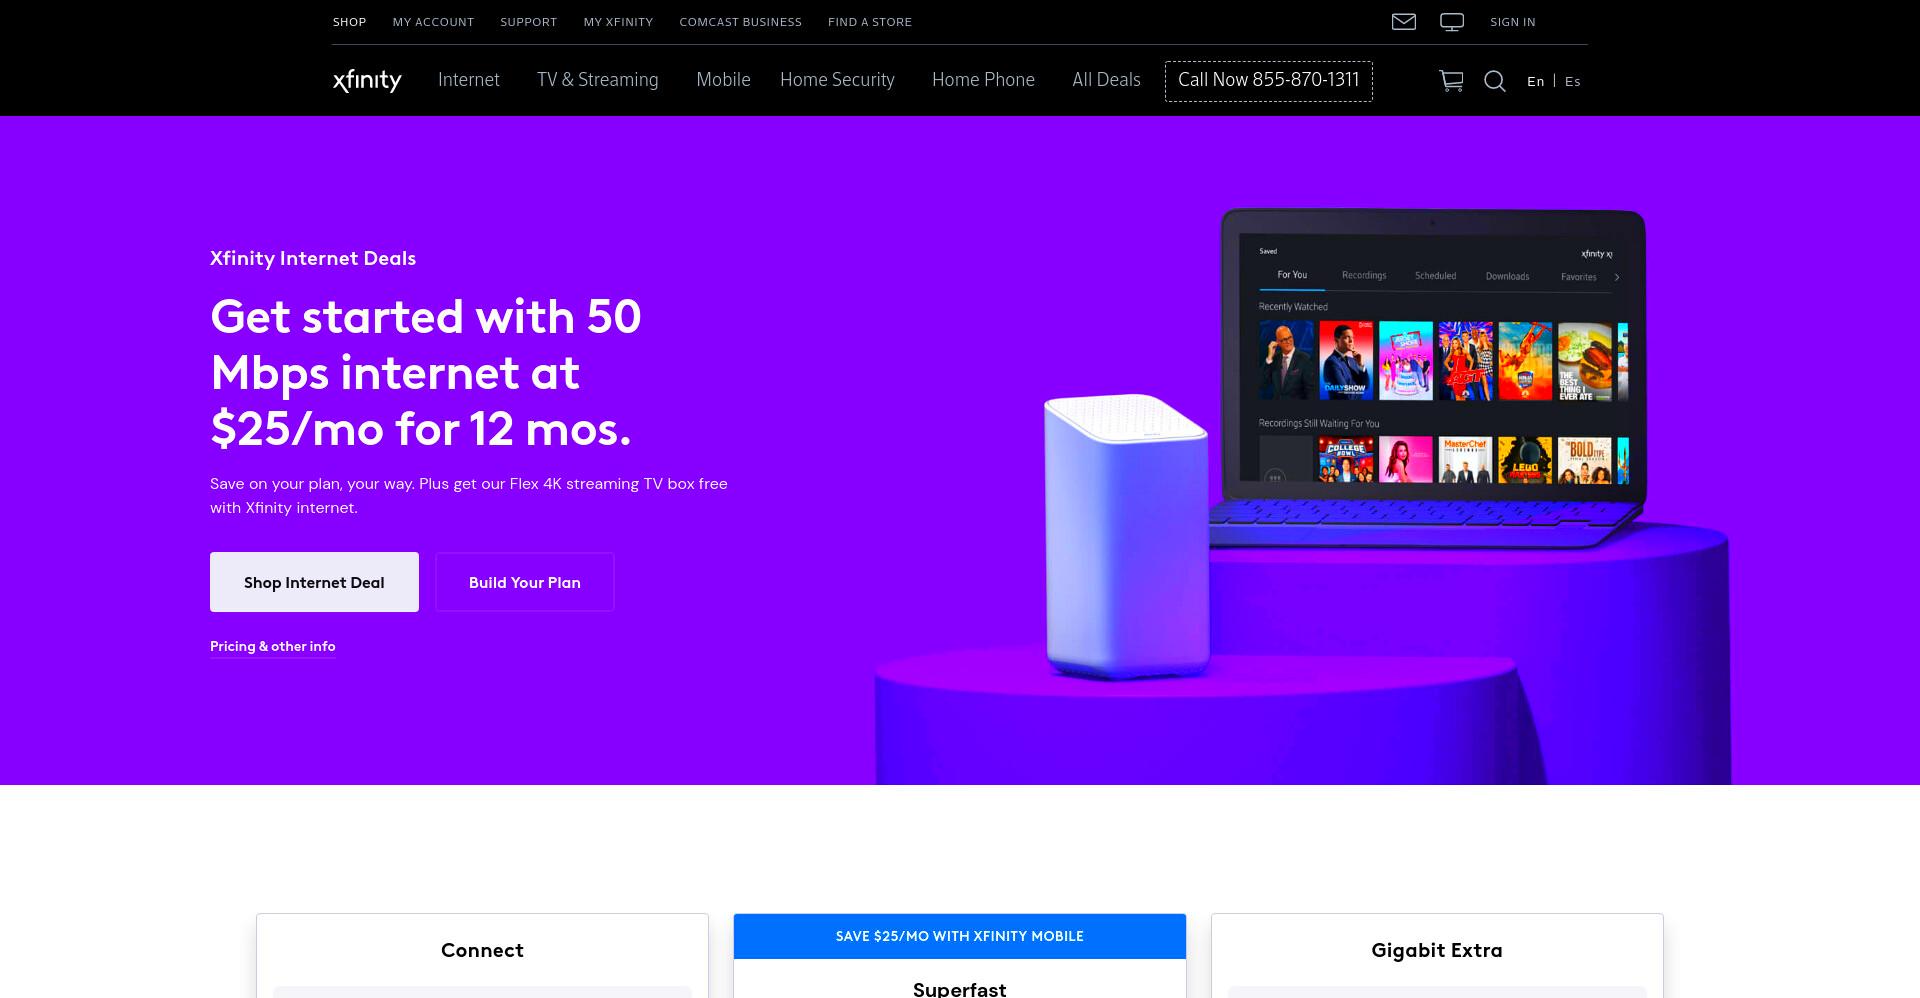Screen dimensions: 1920x998
Task: Open the mail envelope icon
Action: pos(1403,22)
